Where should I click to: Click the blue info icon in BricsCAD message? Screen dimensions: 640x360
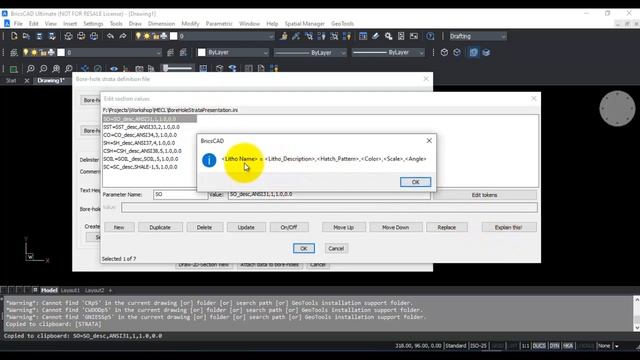pos(209,160)
